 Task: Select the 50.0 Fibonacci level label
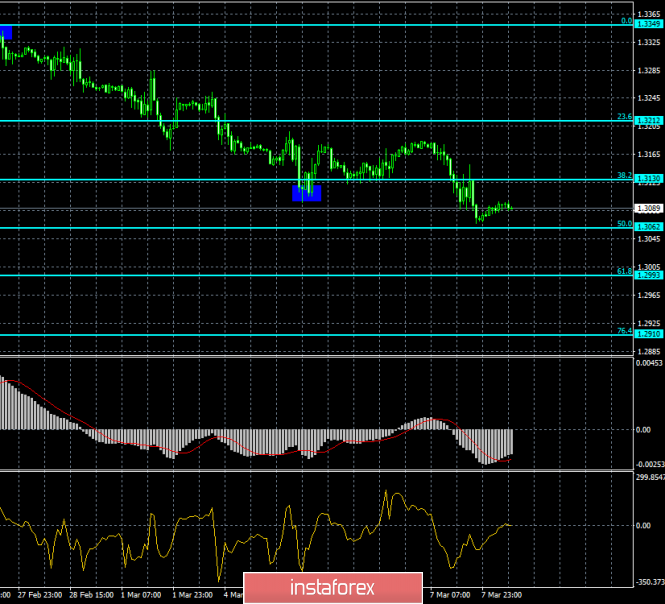click(624, 224)
